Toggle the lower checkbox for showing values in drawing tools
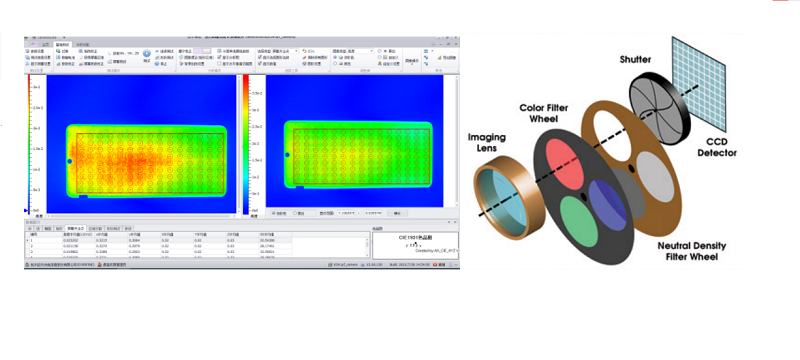Image resolution: width=800 pixels, height=360 pixels. pyautogui.click(x=260, y=63)
